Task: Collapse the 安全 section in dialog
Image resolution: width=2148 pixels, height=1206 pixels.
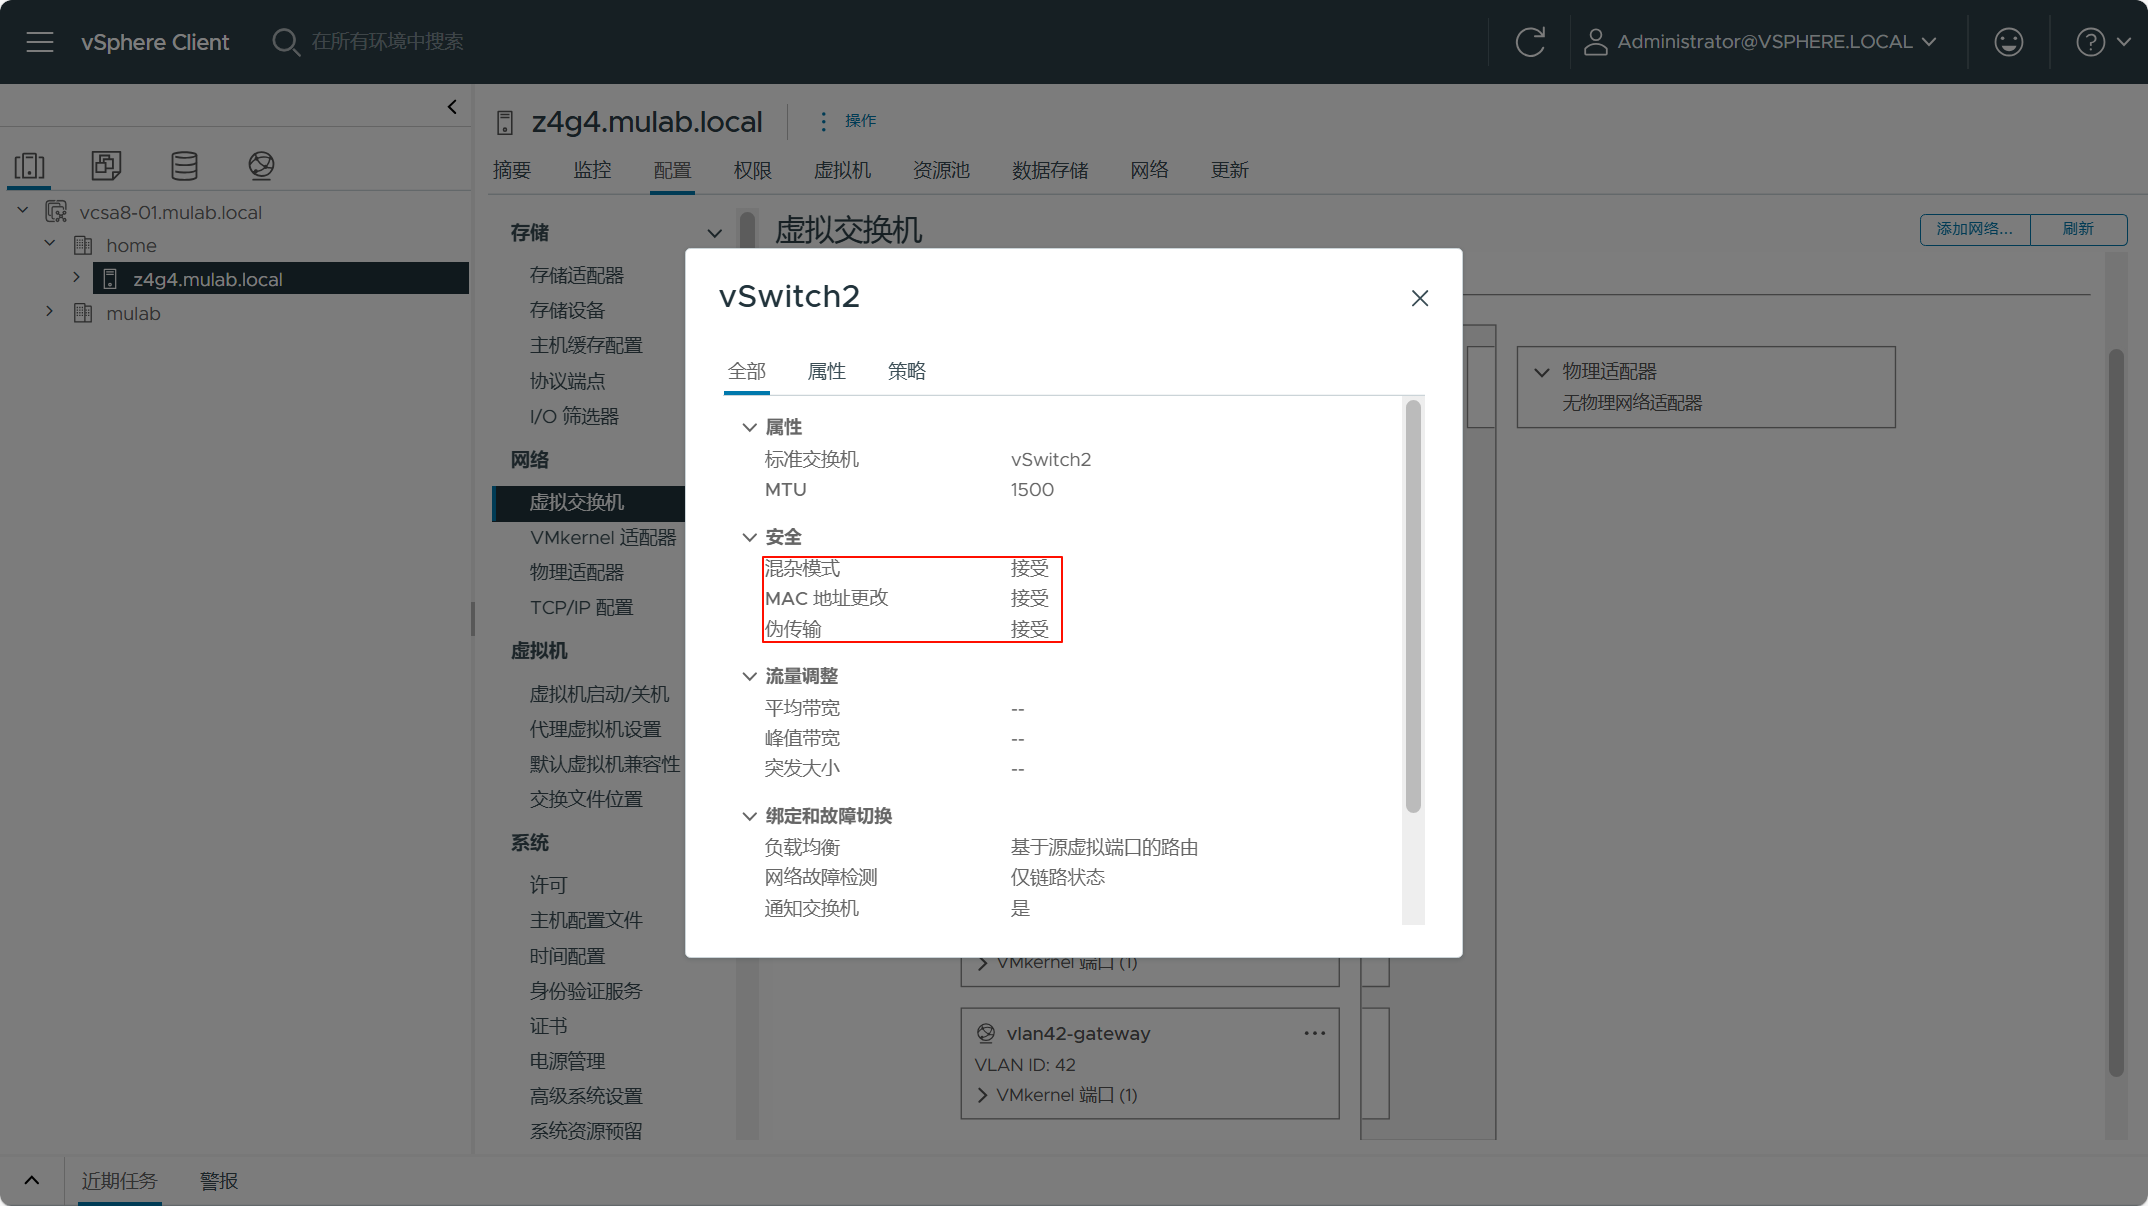Action: [x=749, y=537]
